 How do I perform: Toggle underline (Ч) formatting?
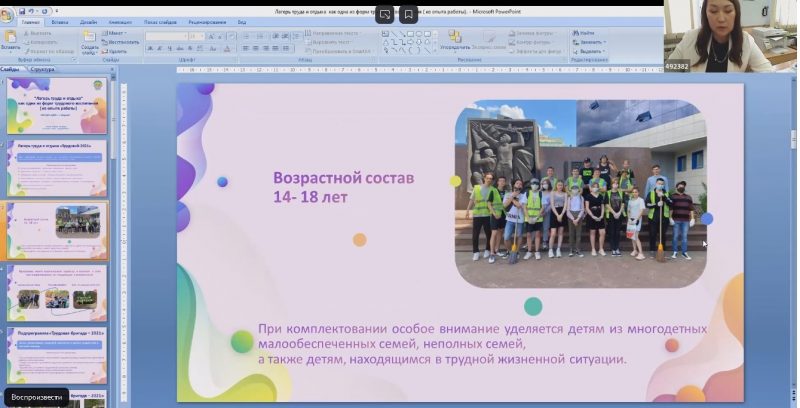click(169, 48)
